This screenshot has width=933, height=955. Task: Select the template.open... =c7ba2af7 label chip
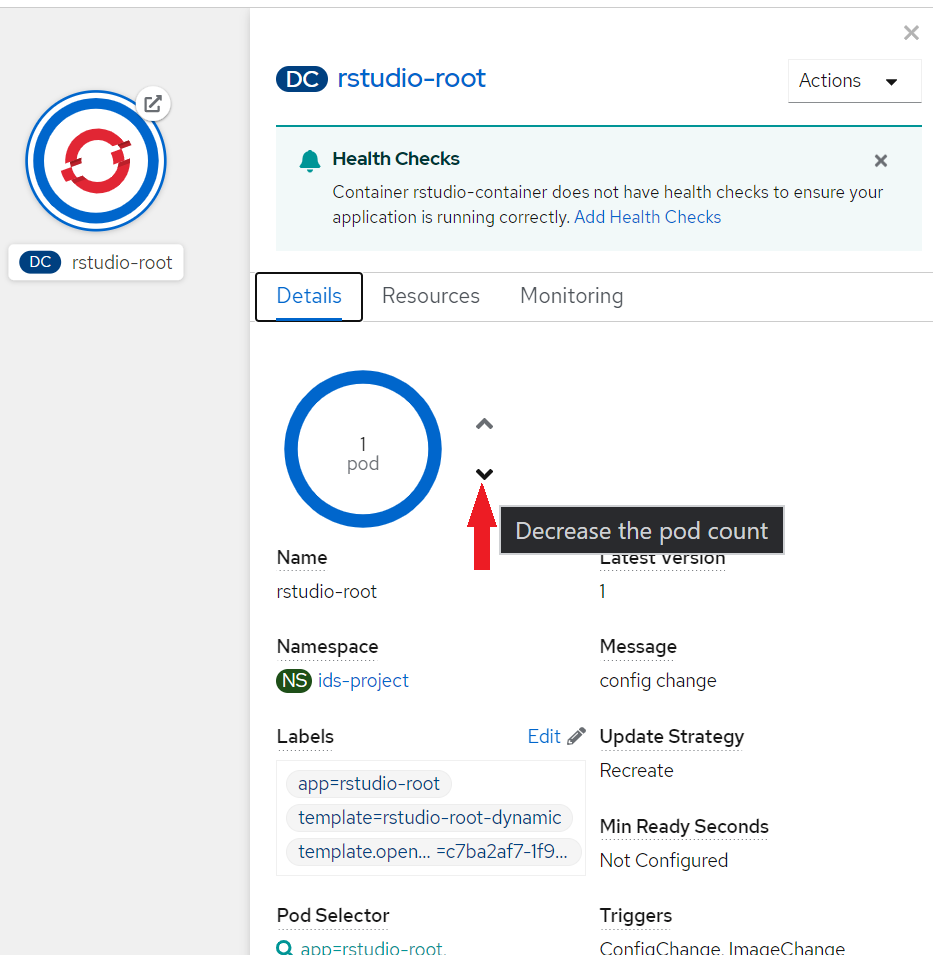coord(433,852)
